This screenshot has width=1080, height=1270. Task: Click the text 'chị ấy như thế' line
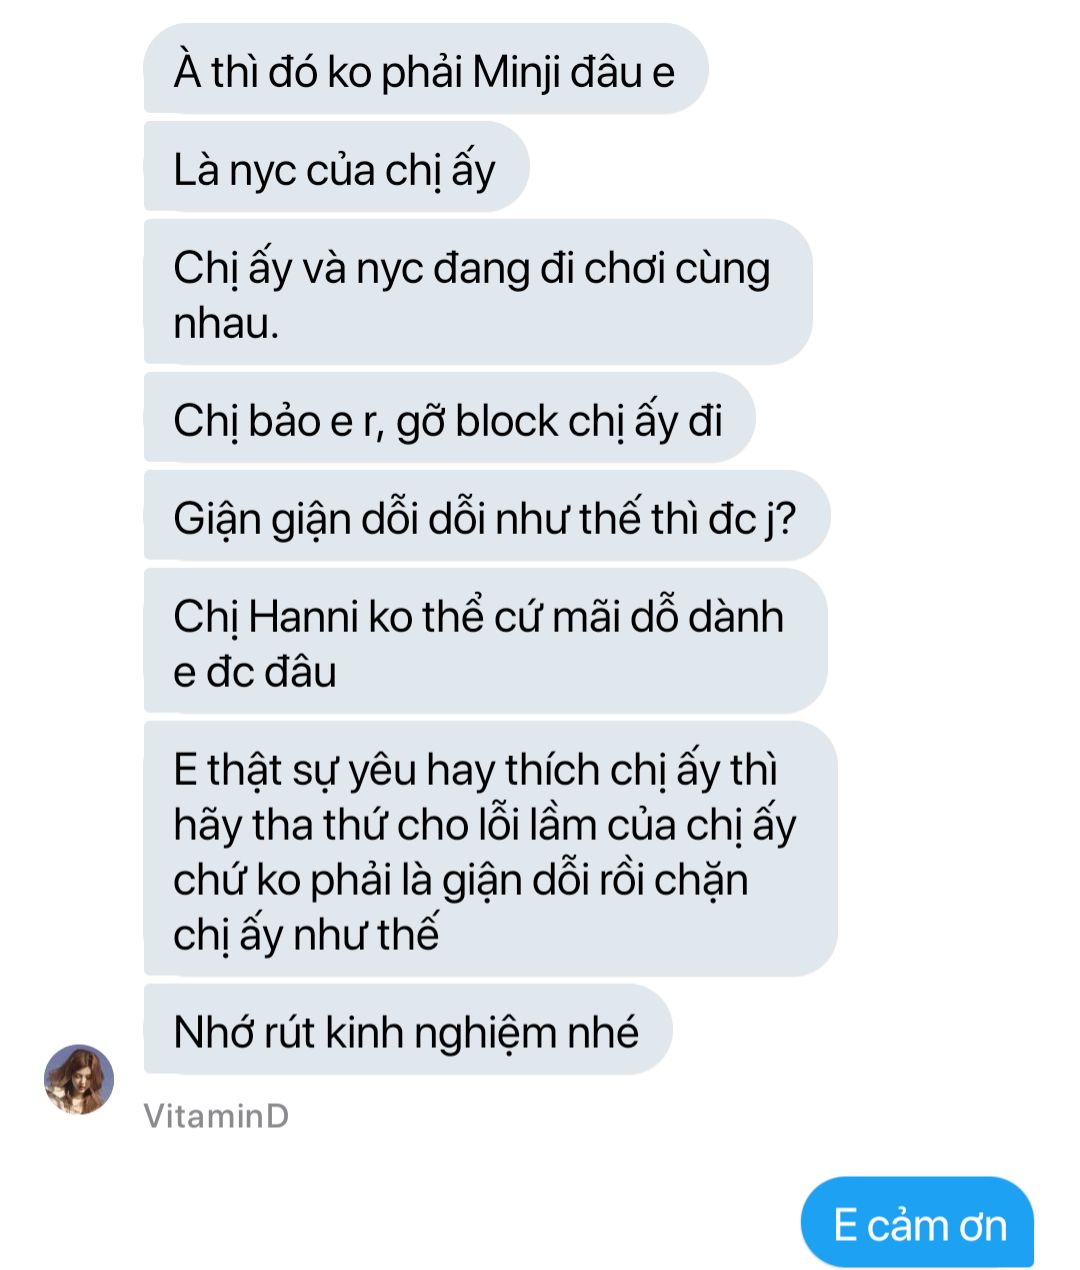(x=306, y=935)
